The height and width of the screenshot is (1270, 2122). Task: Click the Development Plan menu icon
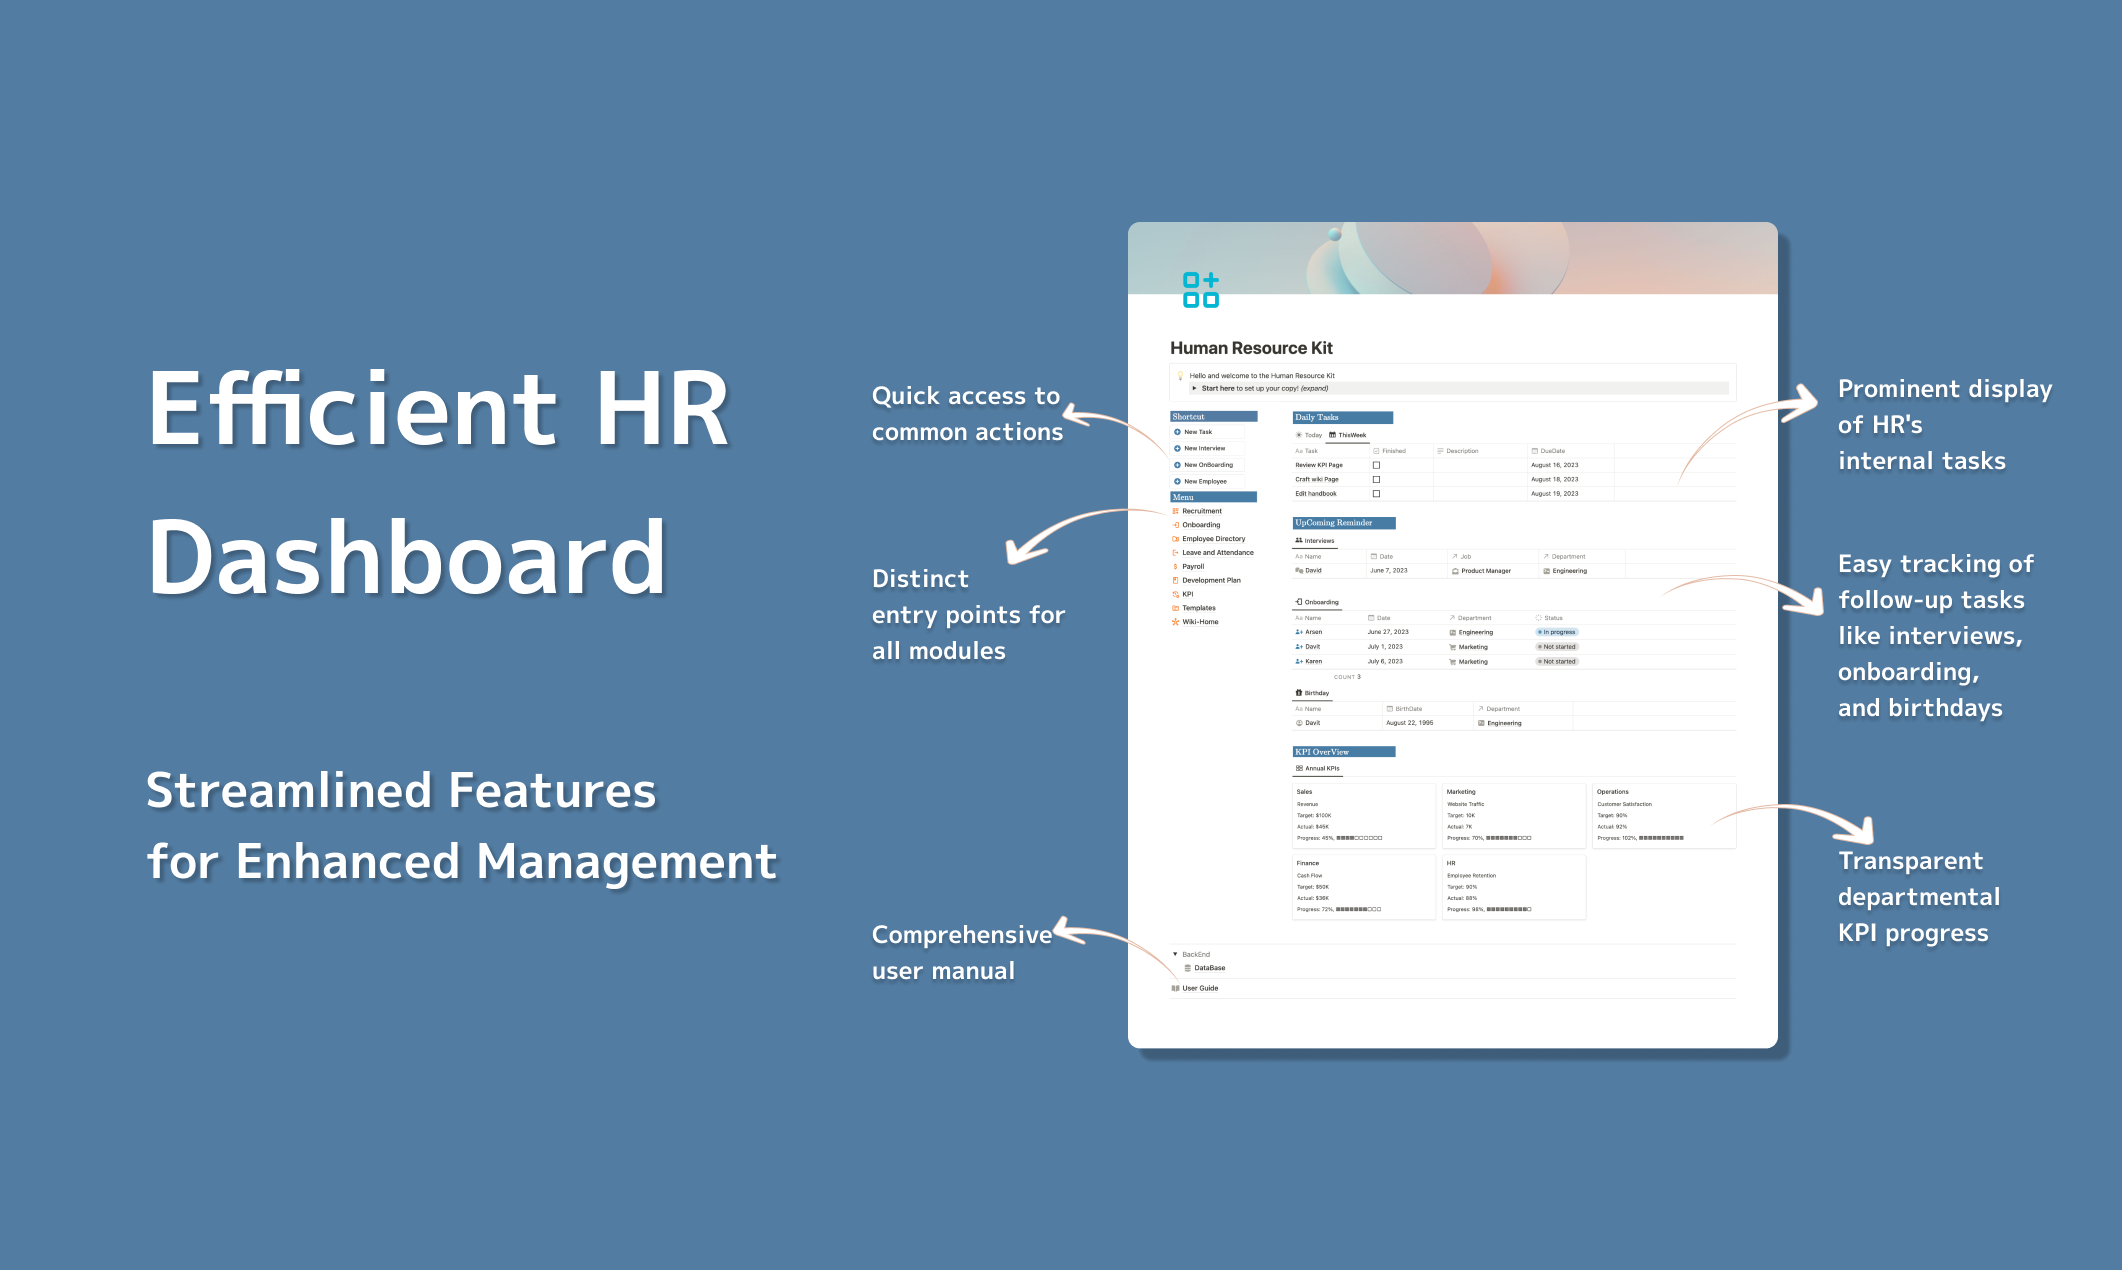tap(1176, 580)
